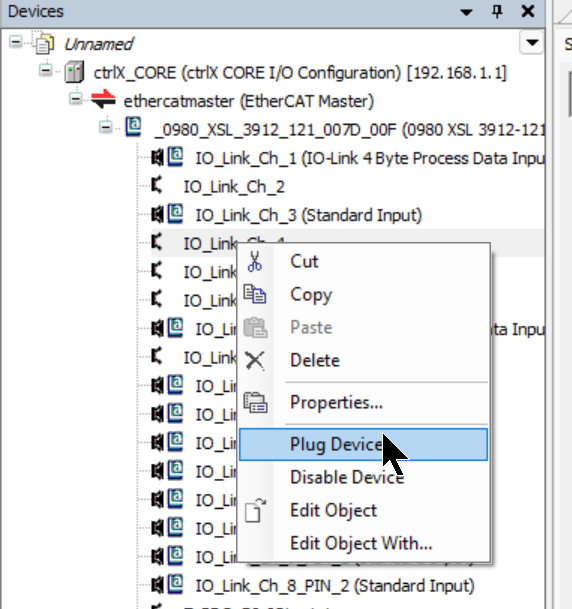Select IO_Link_Ch_8_PIN_2 (Standard Input) item

pyautogui.click(x=335, y=586)
